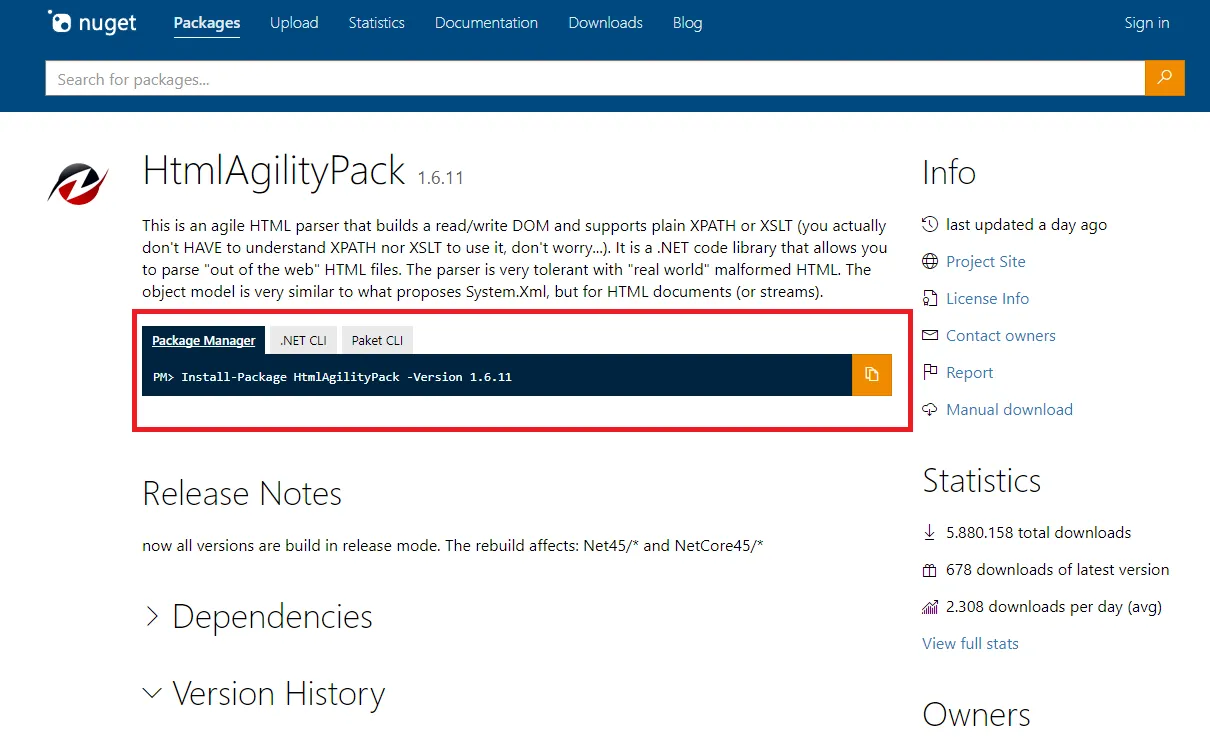Open the Upload page
The width and height of the screenshot is (1210, 737).
294,22
